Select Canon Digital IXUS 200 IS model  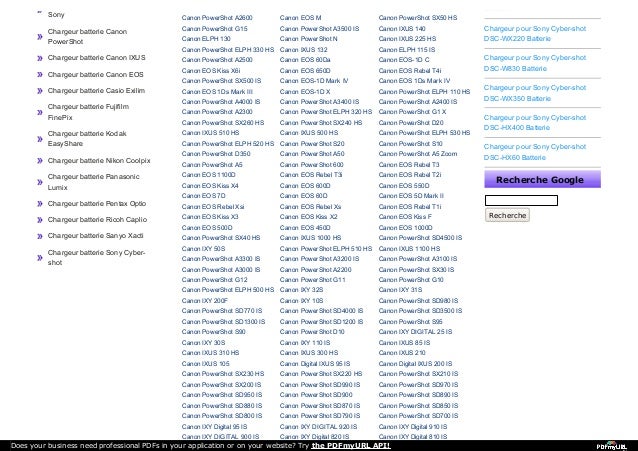click(415, 364)
